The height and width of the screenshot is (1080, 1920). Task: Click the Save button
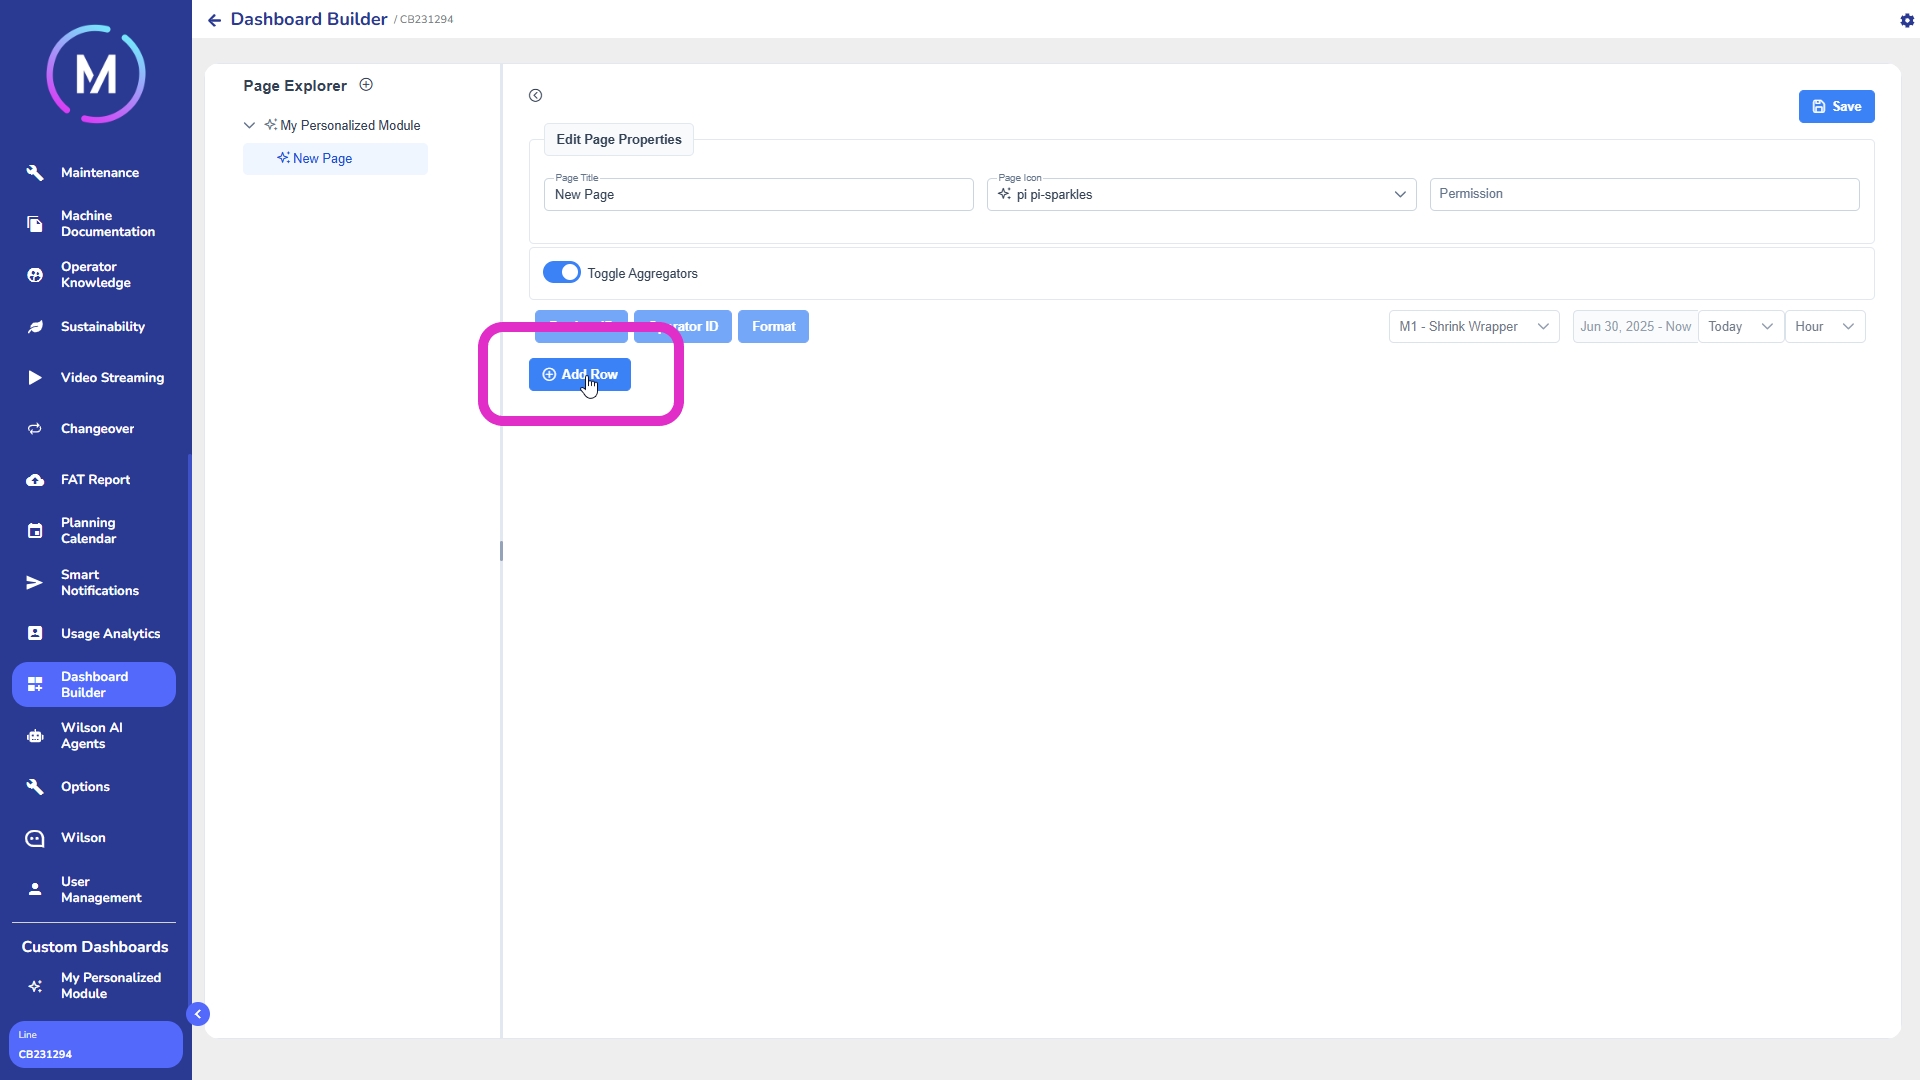coord(1836,107)
